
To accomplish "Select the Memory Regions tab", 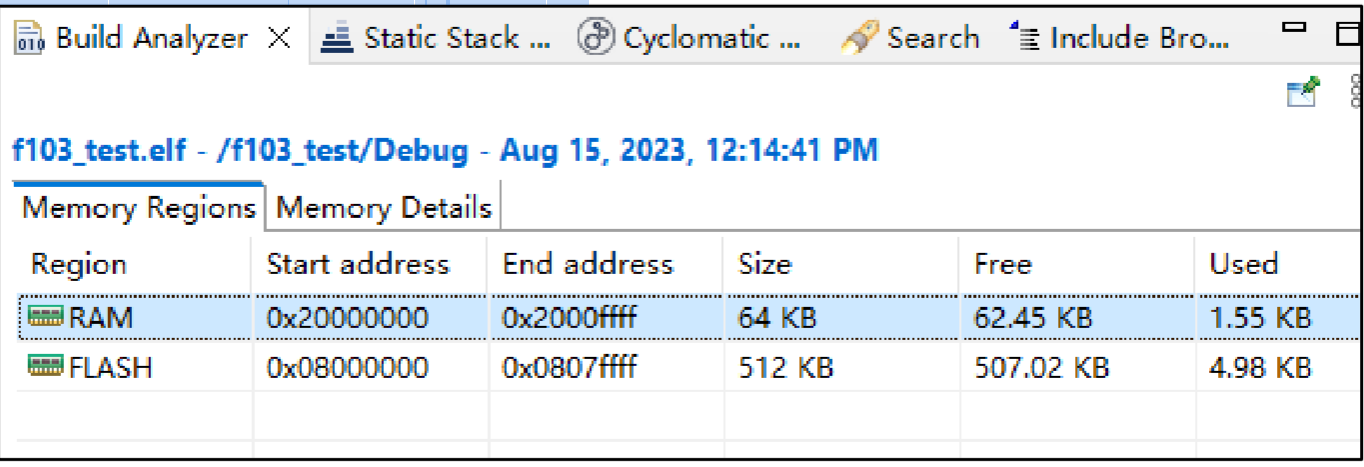I will [x=138, y=208].
